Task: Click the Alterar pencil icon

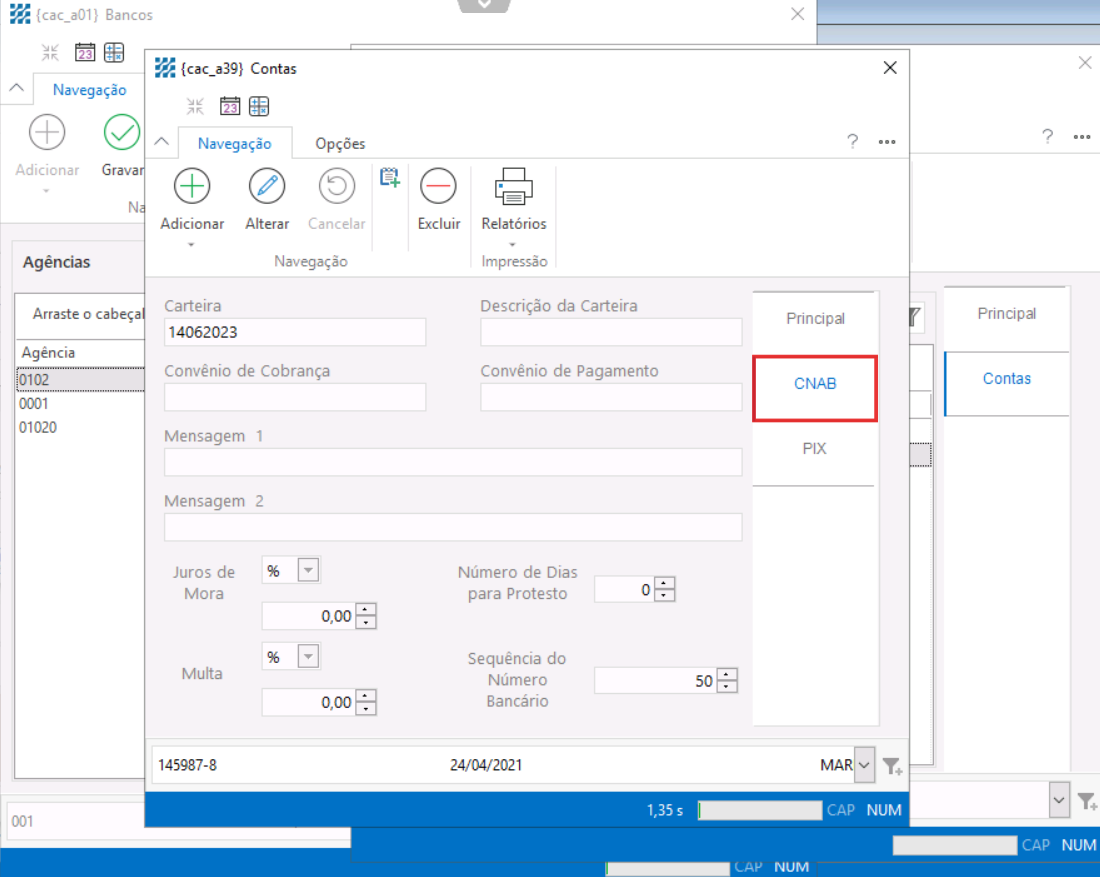Action: point(267,186)
